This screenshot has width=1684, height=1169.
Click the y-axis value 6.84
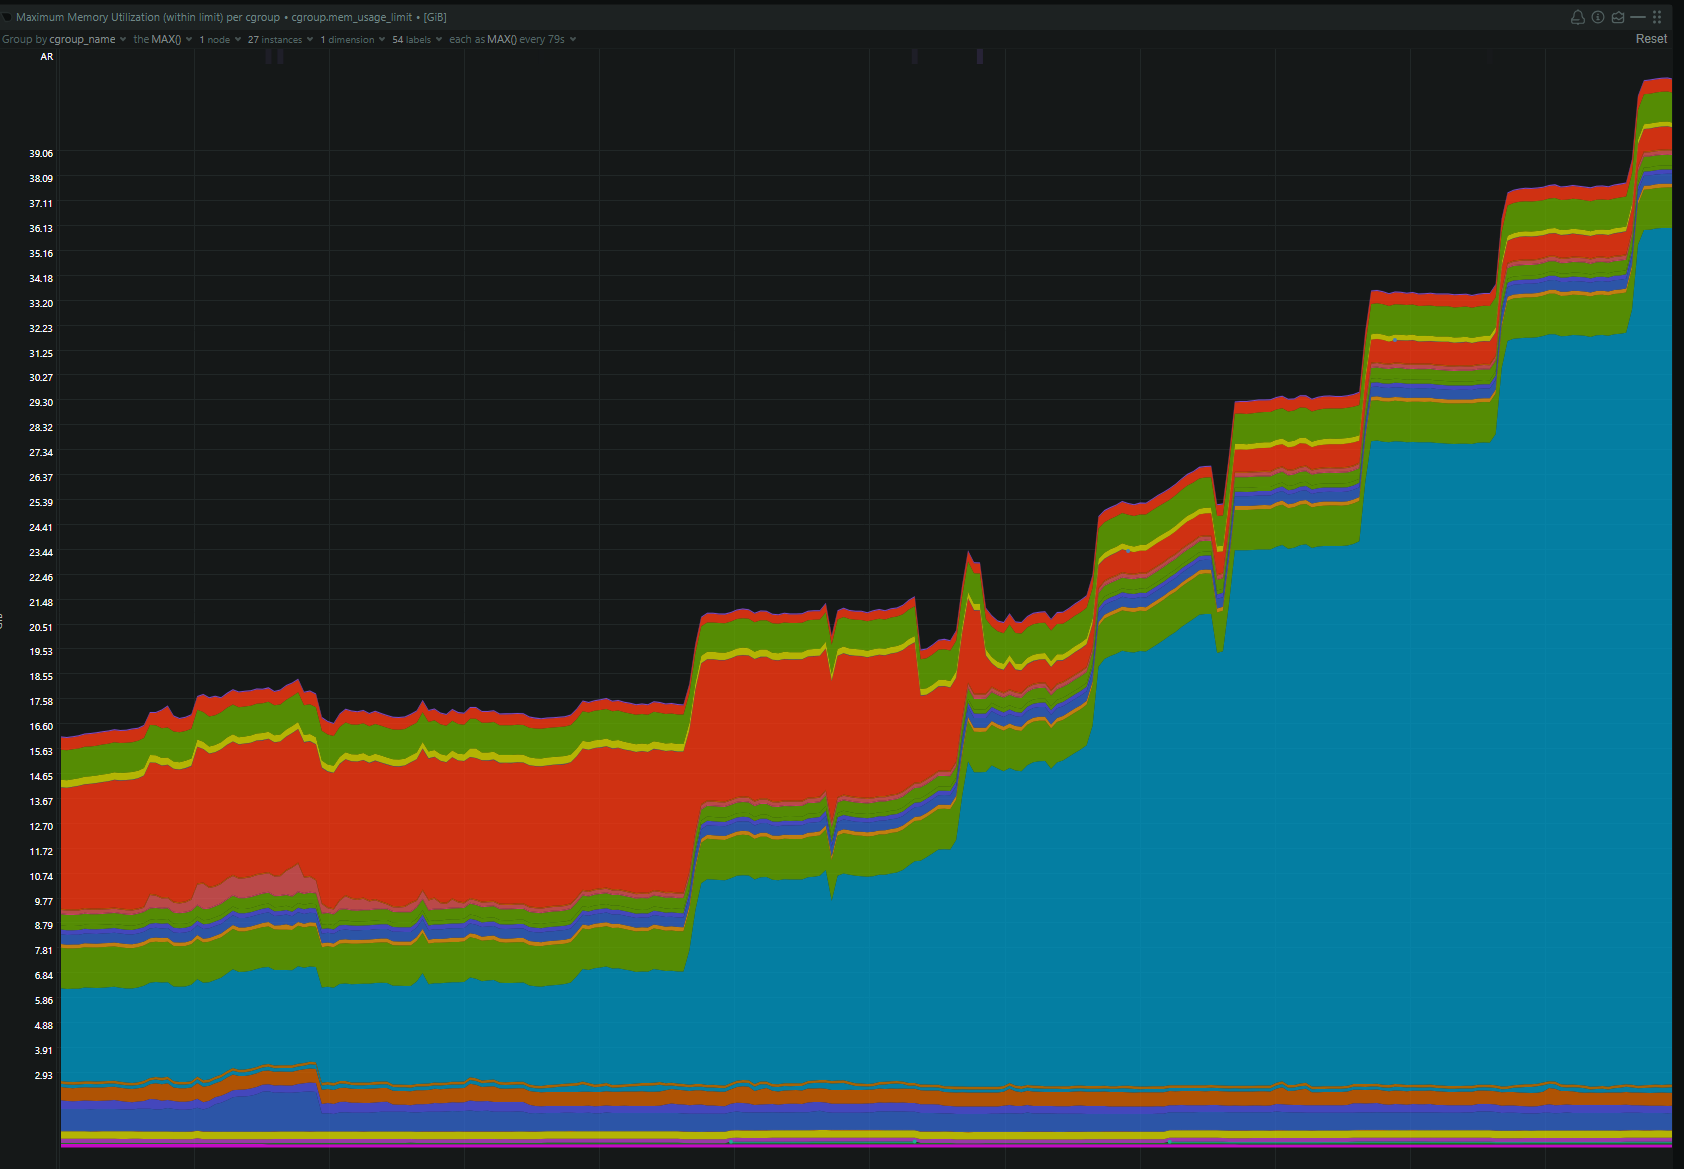point(44,976)
